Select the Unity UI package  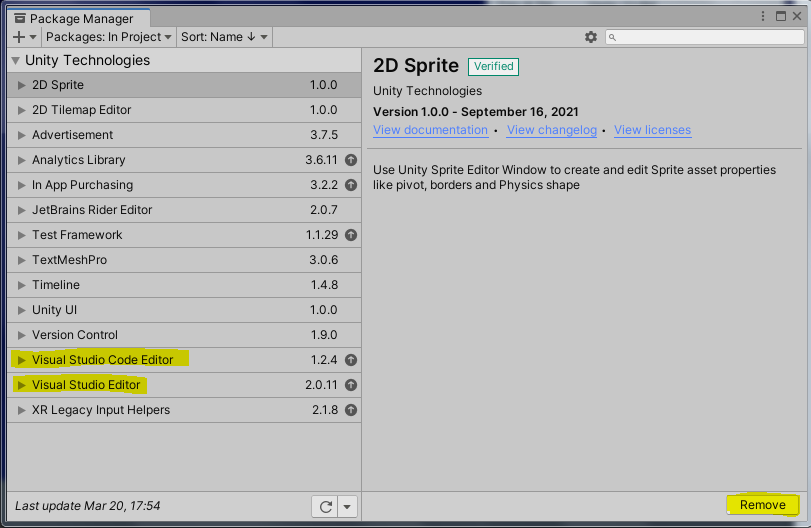[x=184, y=310]
